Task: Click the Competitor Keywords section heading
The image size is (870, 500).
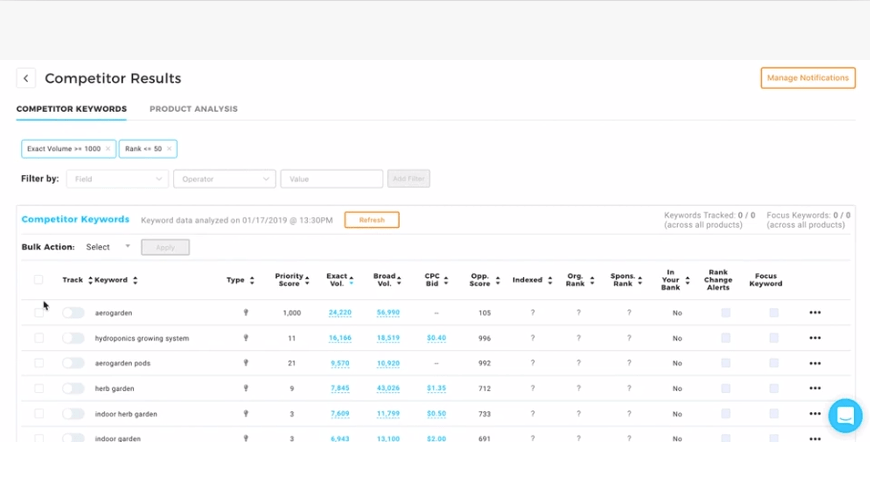Action: point(75,219)
